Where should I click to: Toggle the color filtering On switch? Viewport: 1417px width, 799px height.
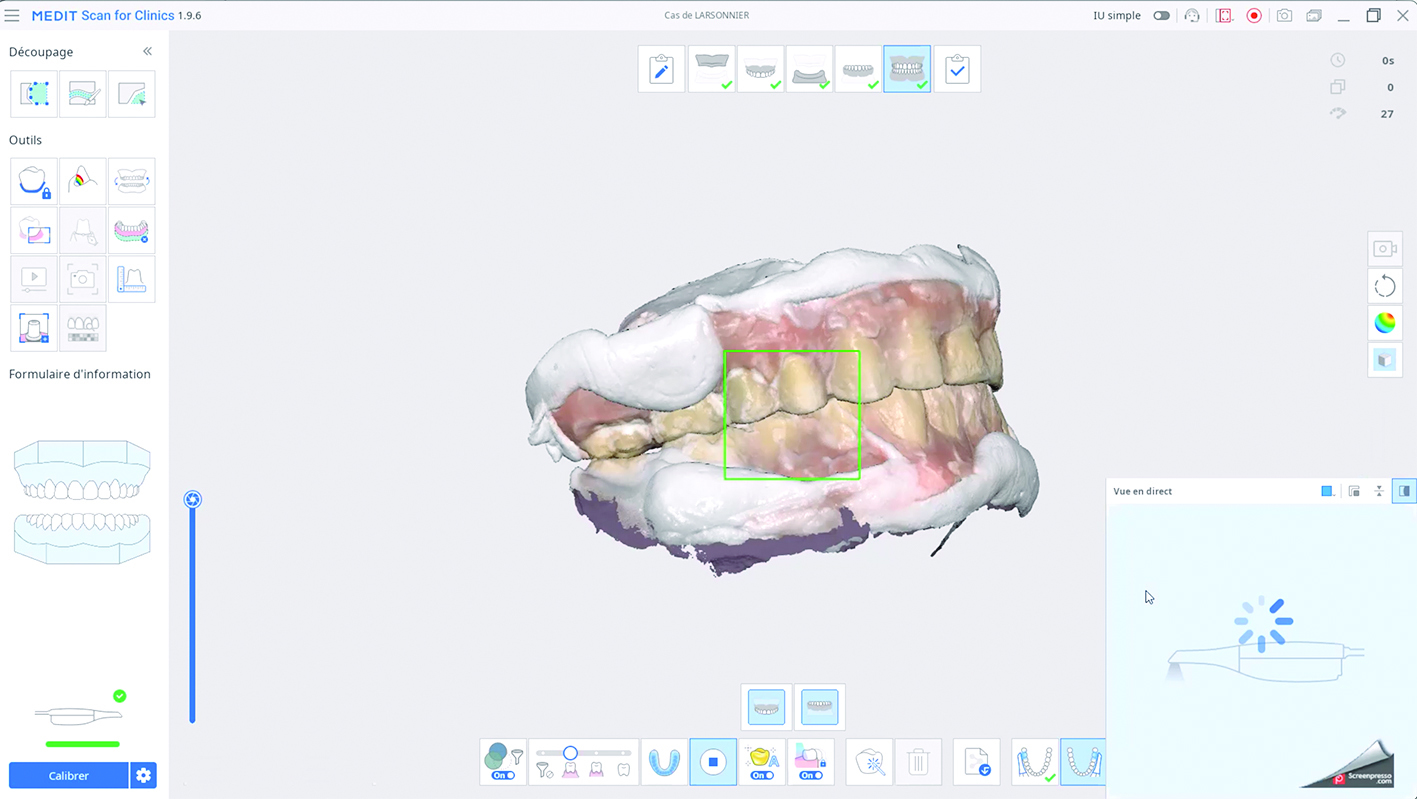coord(503,775)
